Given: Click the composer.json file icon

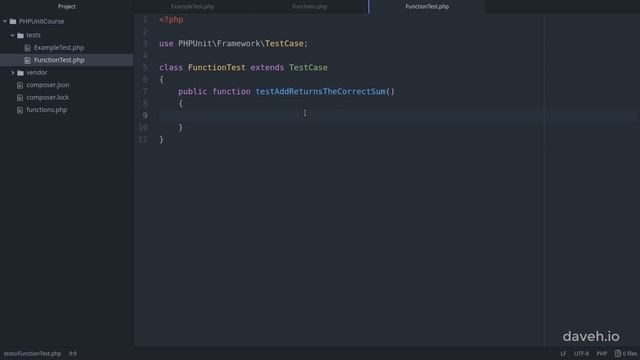Looking at the screenshot, I should [x=20, y=85].
